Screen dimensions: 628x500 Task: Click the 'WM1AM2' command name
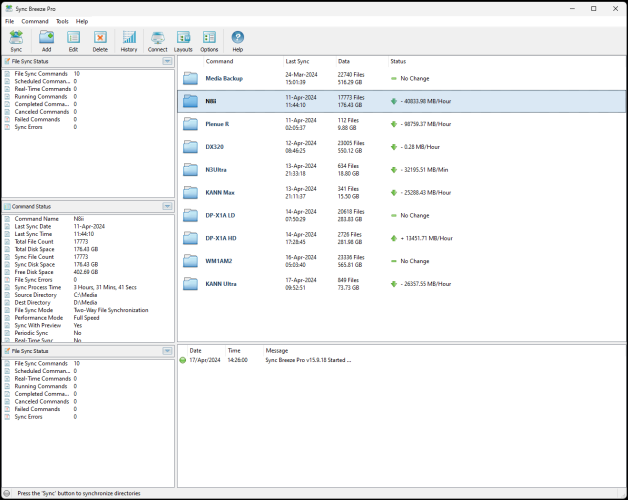coord(219,261)
